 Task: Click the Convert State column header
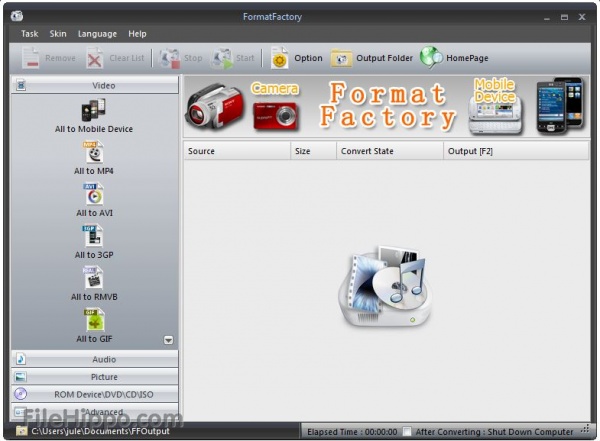[390, 151]
